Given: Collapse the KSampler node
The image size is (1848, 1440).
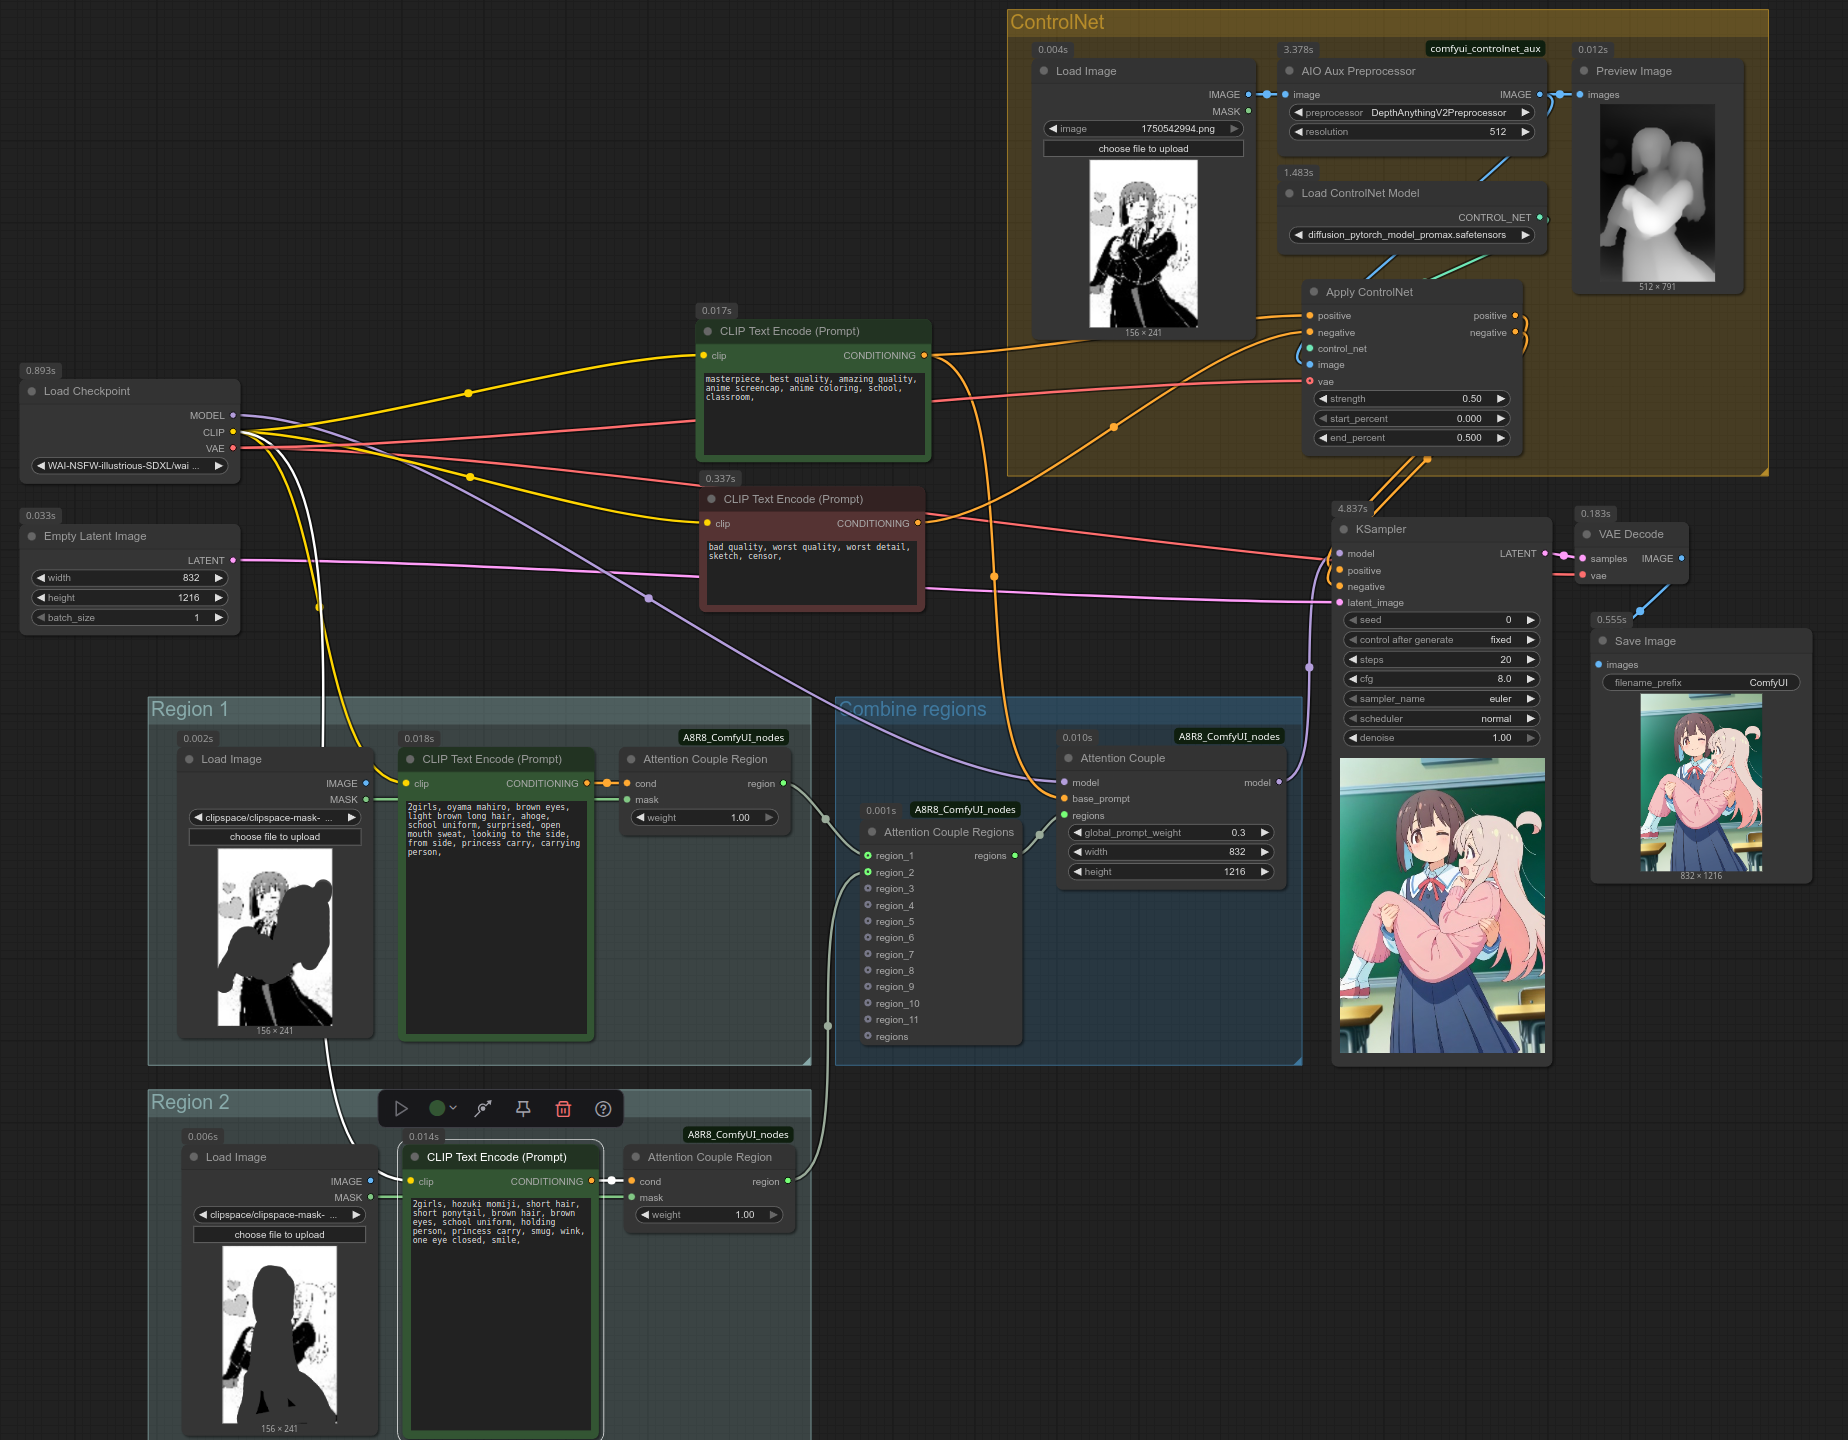Looking at the screenshot, I should (x=1344, y=530).
